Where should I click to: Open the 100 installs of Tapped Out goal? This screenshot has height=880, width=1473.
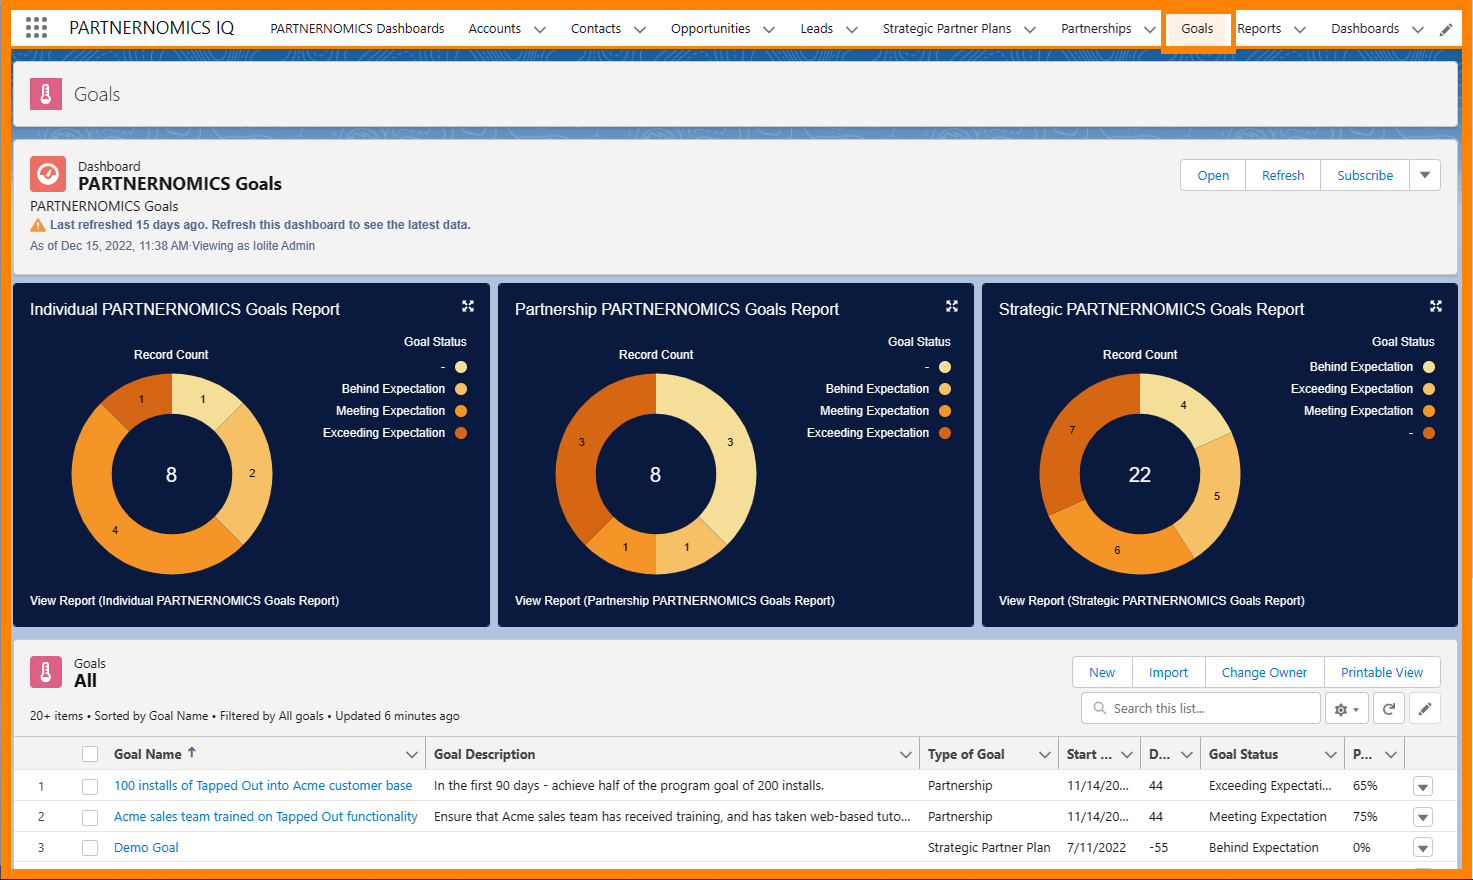(263, 786)
